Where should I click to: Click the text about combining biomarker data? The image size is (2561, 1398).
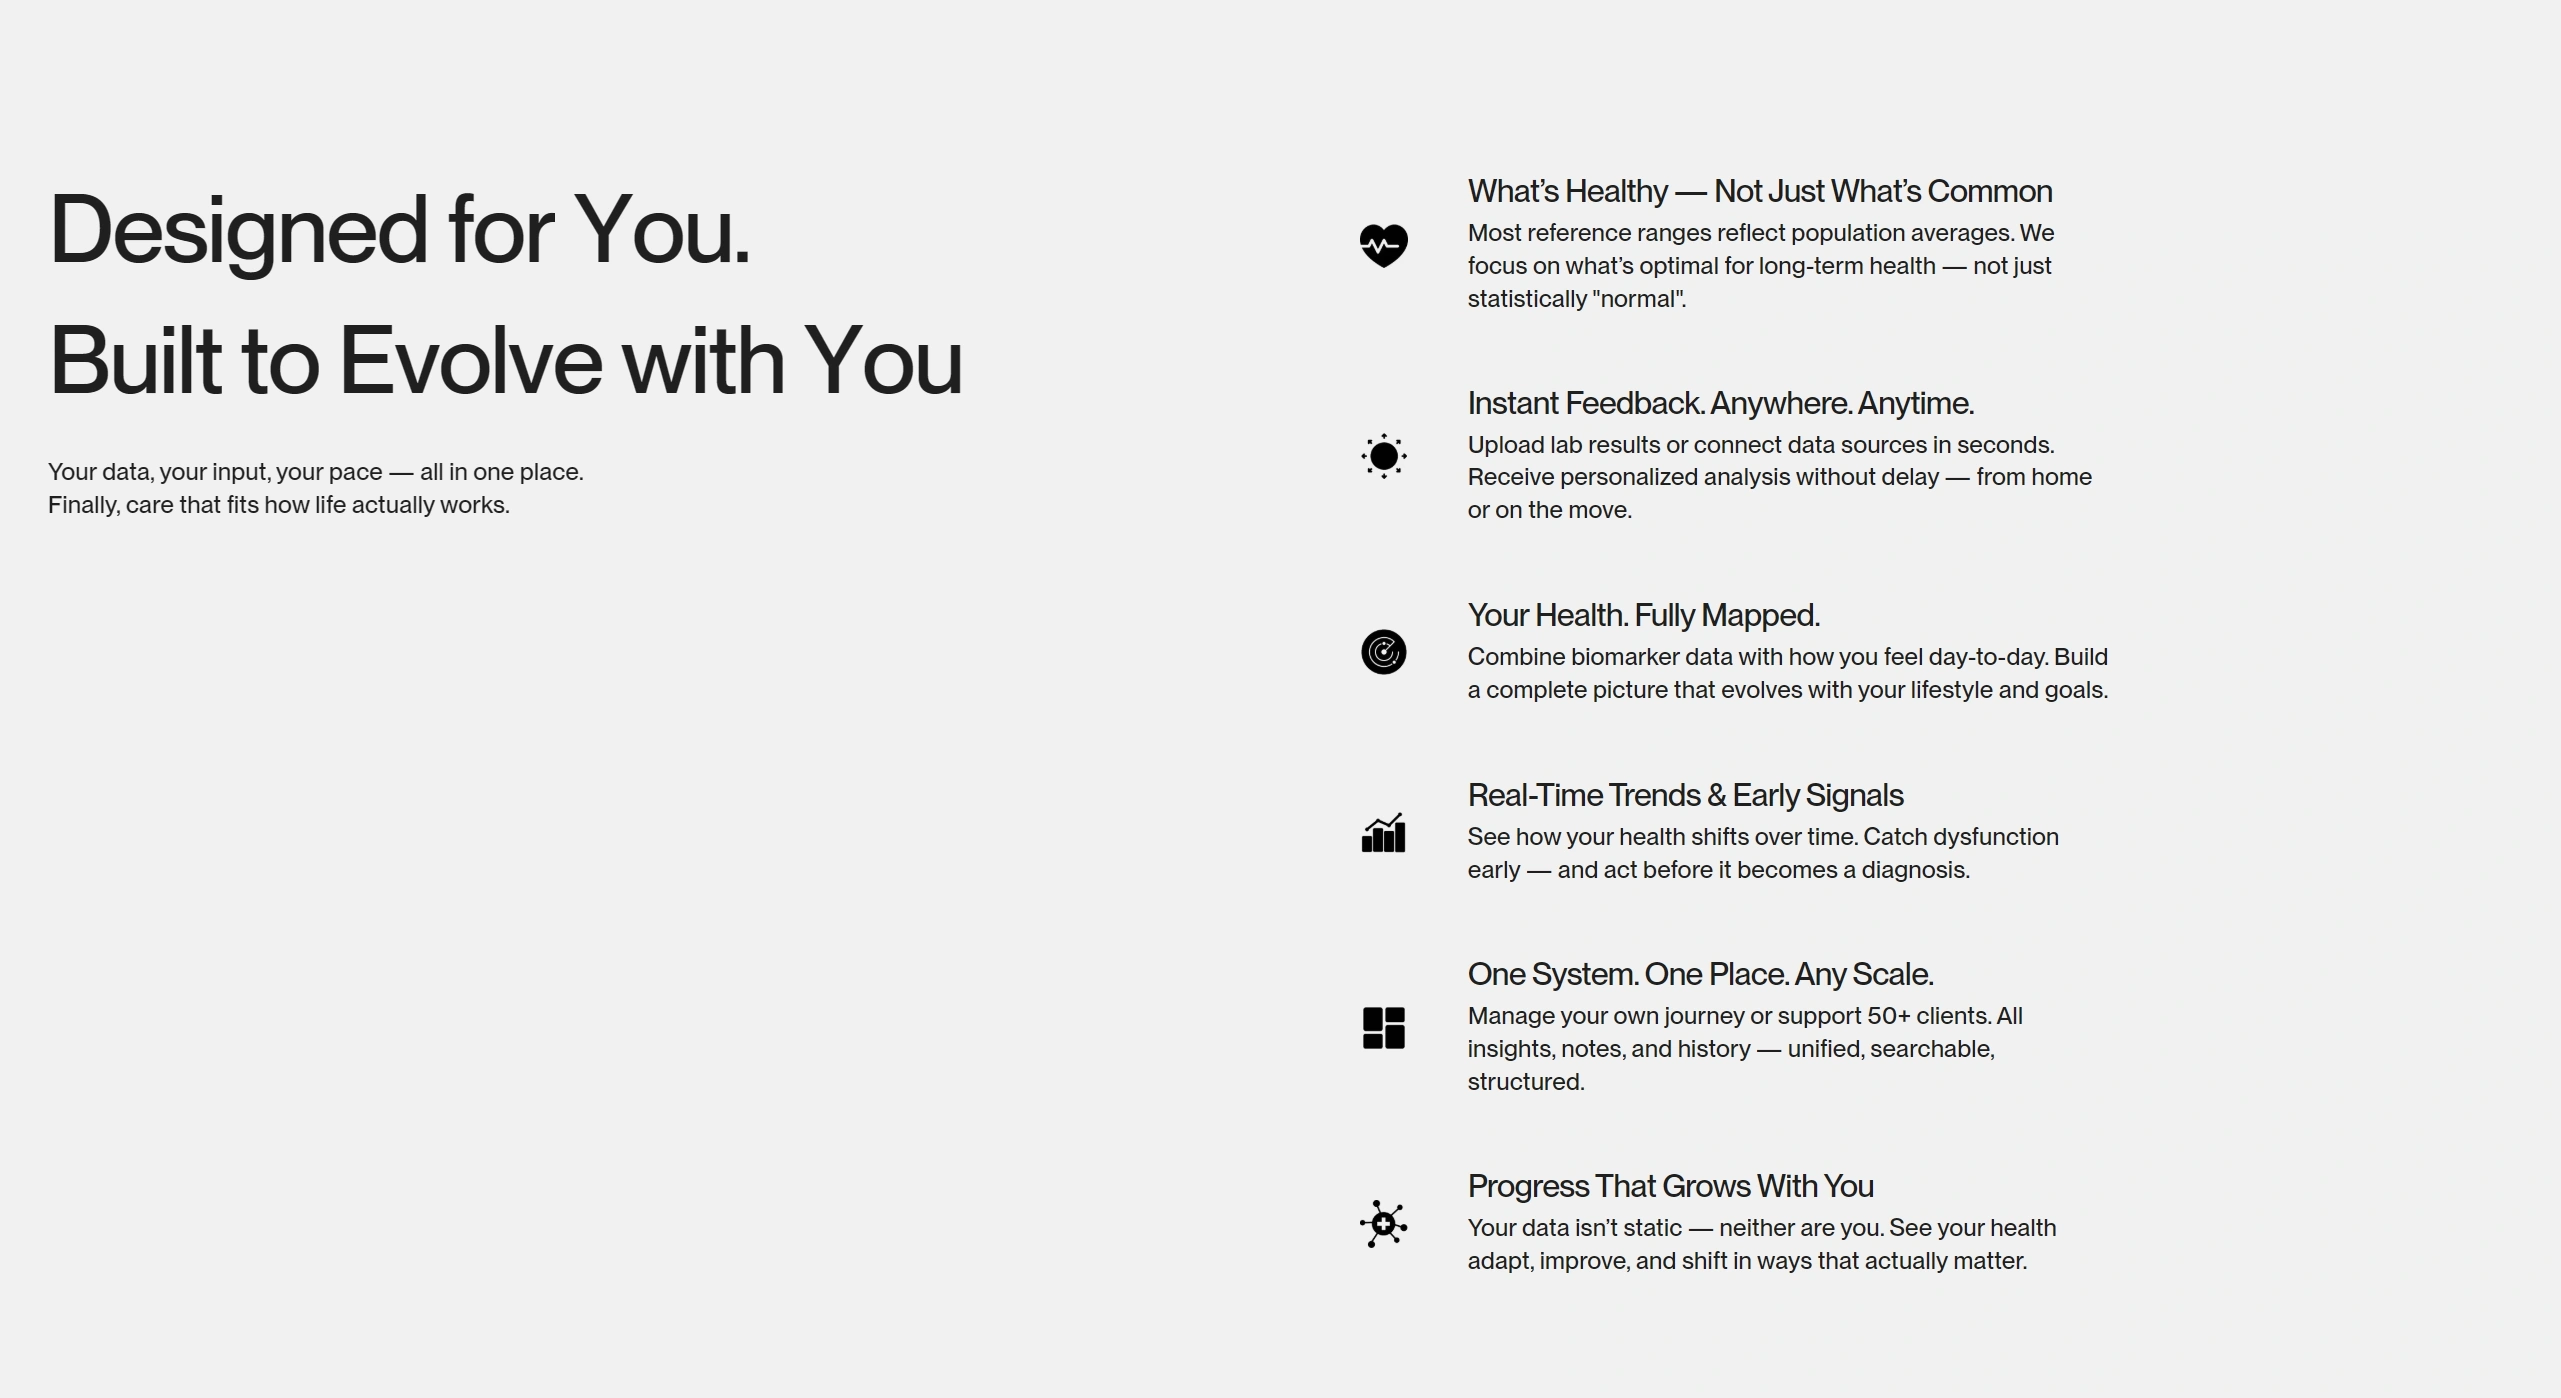(x=1787, y=673)
